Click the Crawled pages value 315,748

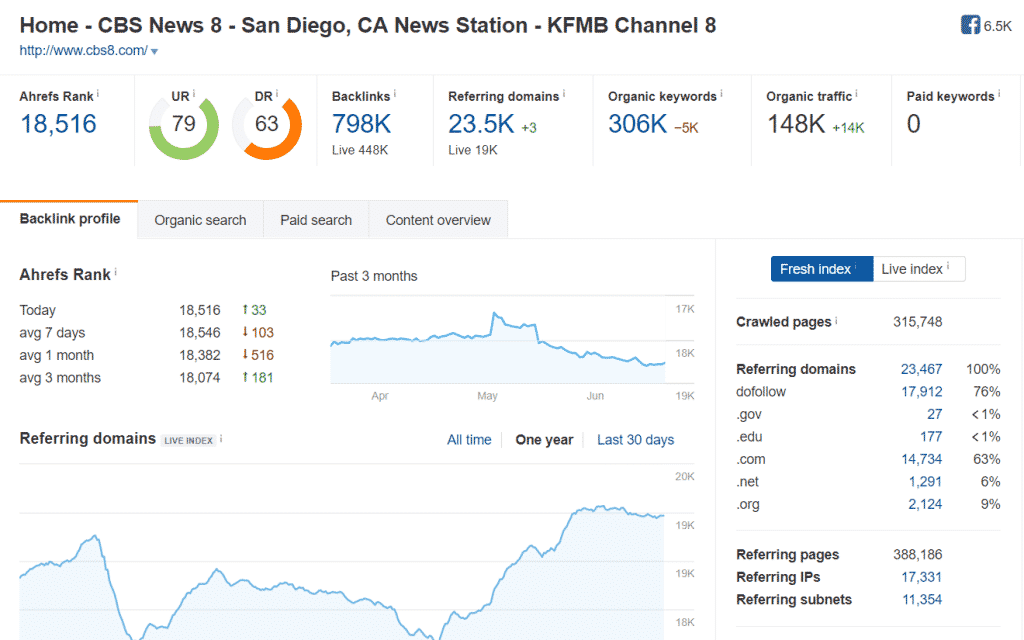(918, 322)
